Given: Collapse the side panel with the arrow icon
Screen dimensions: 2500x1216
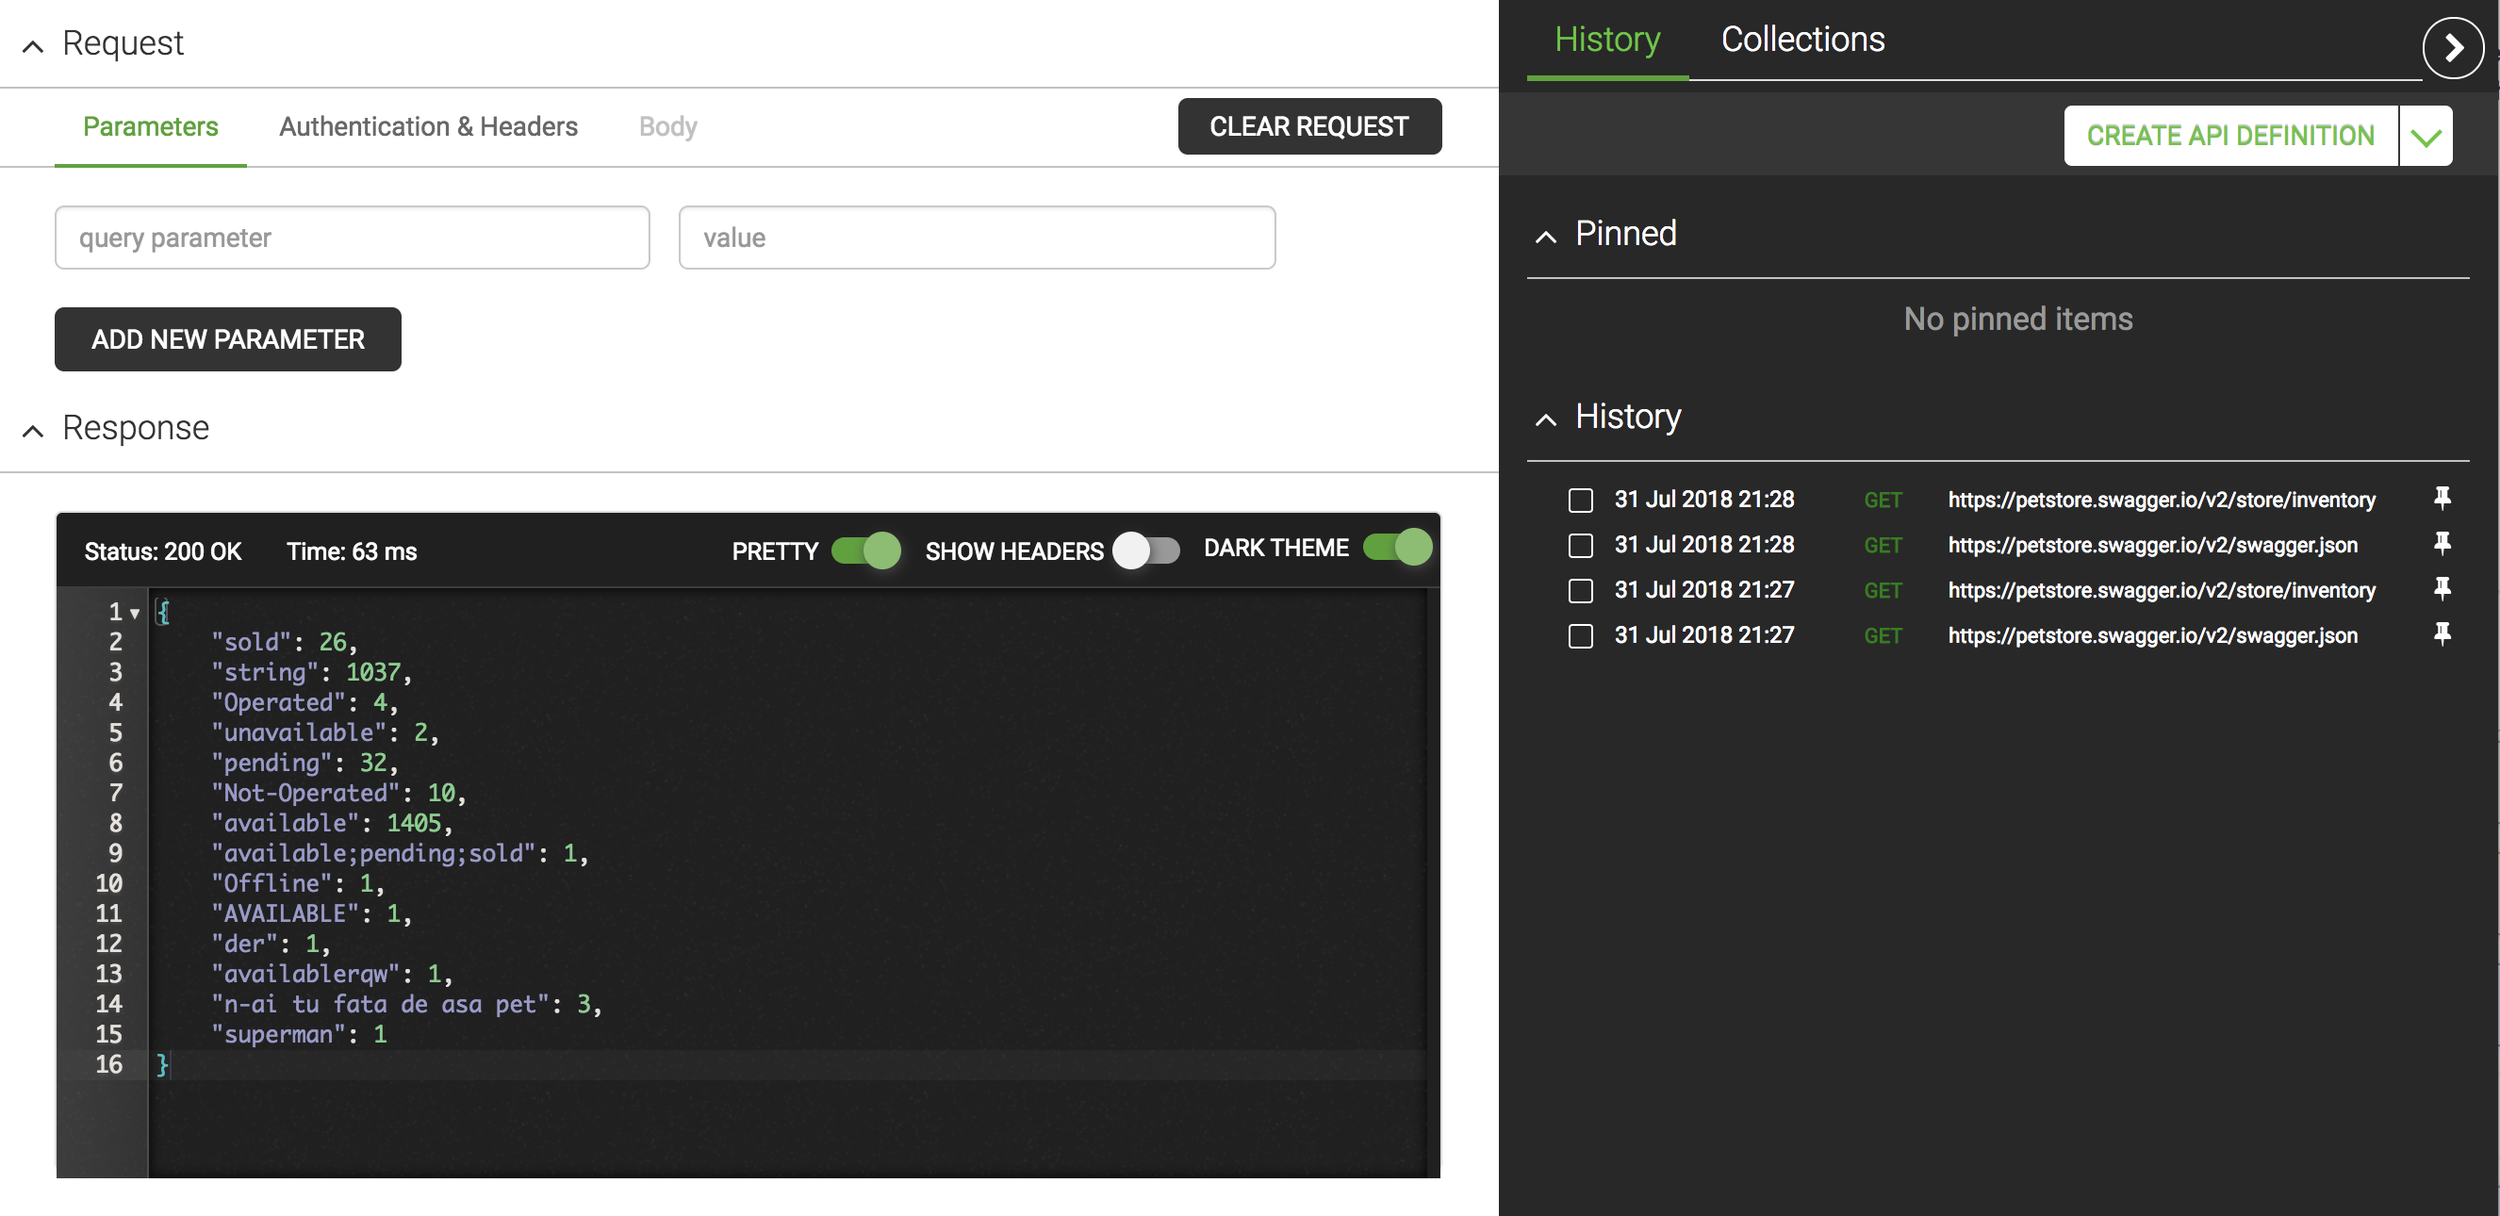Looking at the screenshot, I should pyautogui.click(x=2452, y=47).
